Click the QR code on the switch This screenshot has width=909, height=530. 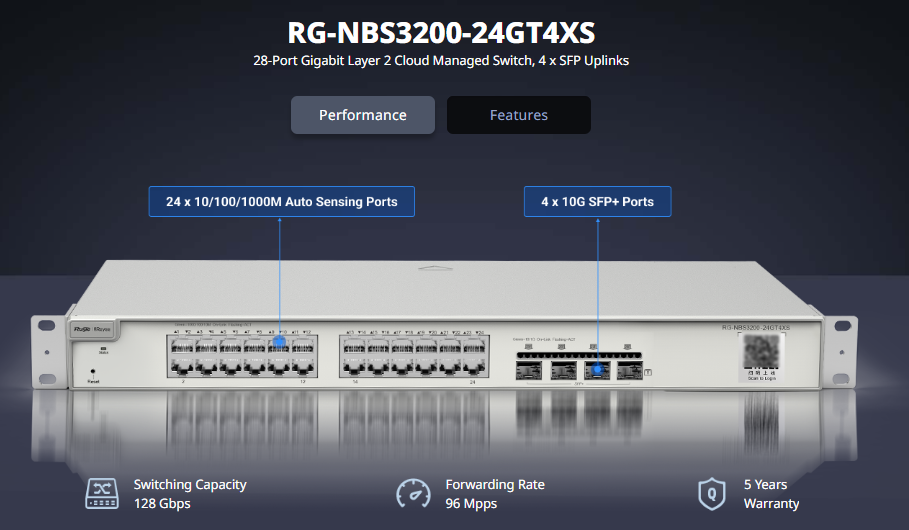click(x=761, y=352)
